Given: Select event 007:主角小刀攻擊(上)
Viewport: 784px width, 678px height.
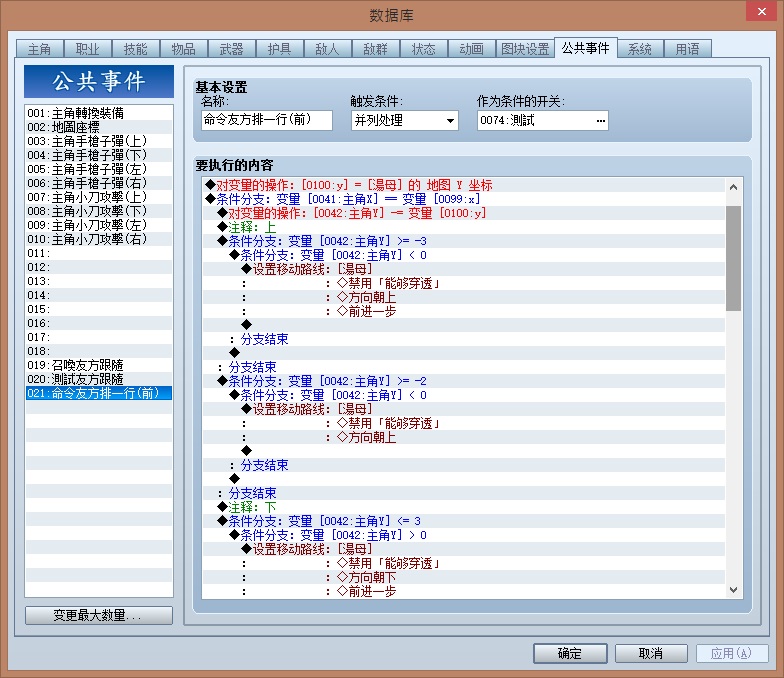Looking at the screenshot, I should [98, 197].
